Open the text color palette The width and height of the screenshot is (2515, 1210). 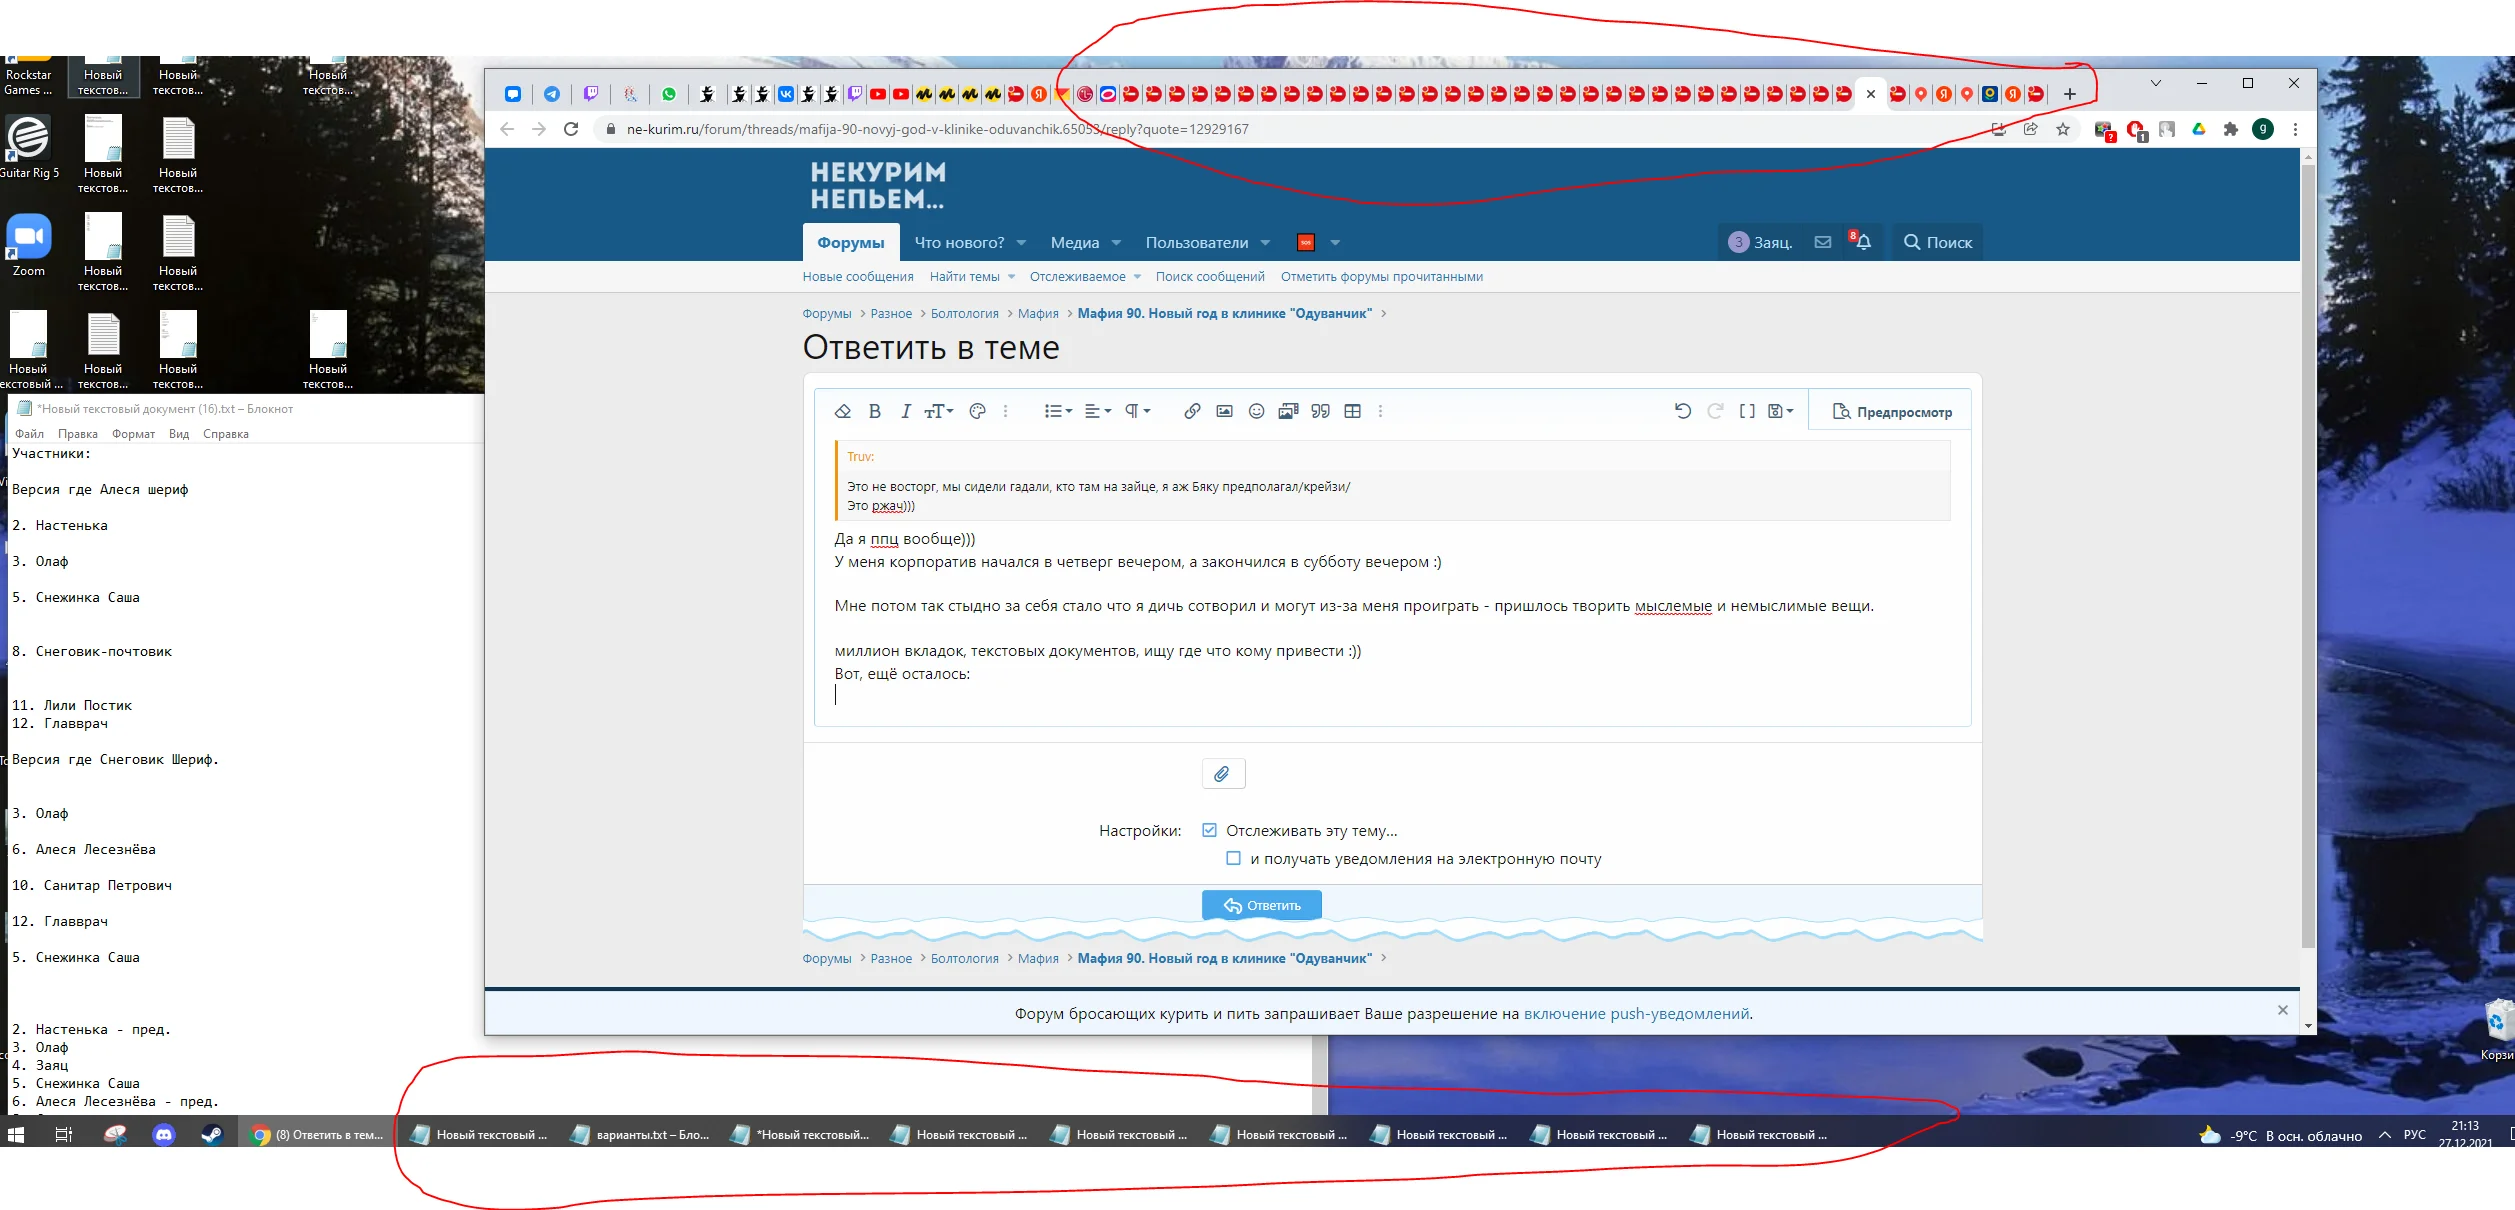coord(977,411)
